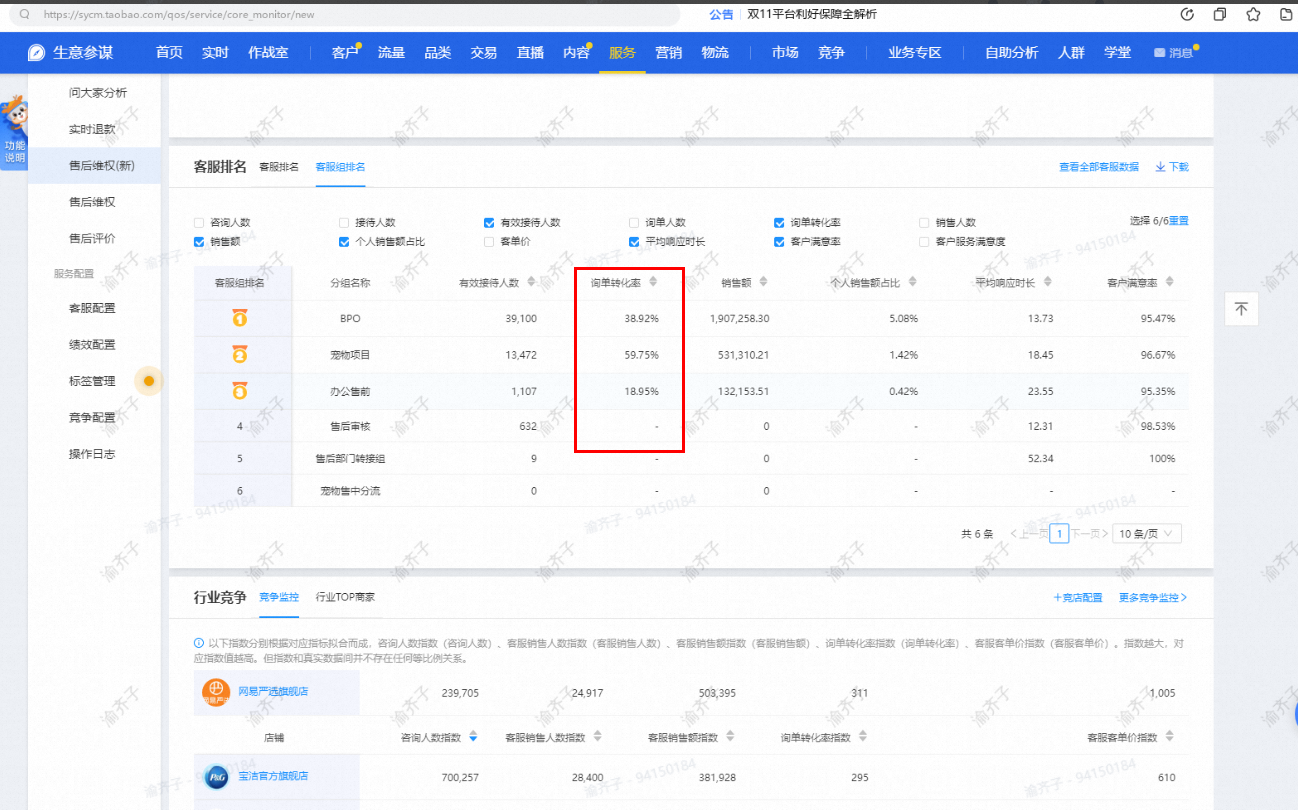Sort by 平均响应时长 column arrows
This screenshot has width=1298, height=810.
point(1048,283)
